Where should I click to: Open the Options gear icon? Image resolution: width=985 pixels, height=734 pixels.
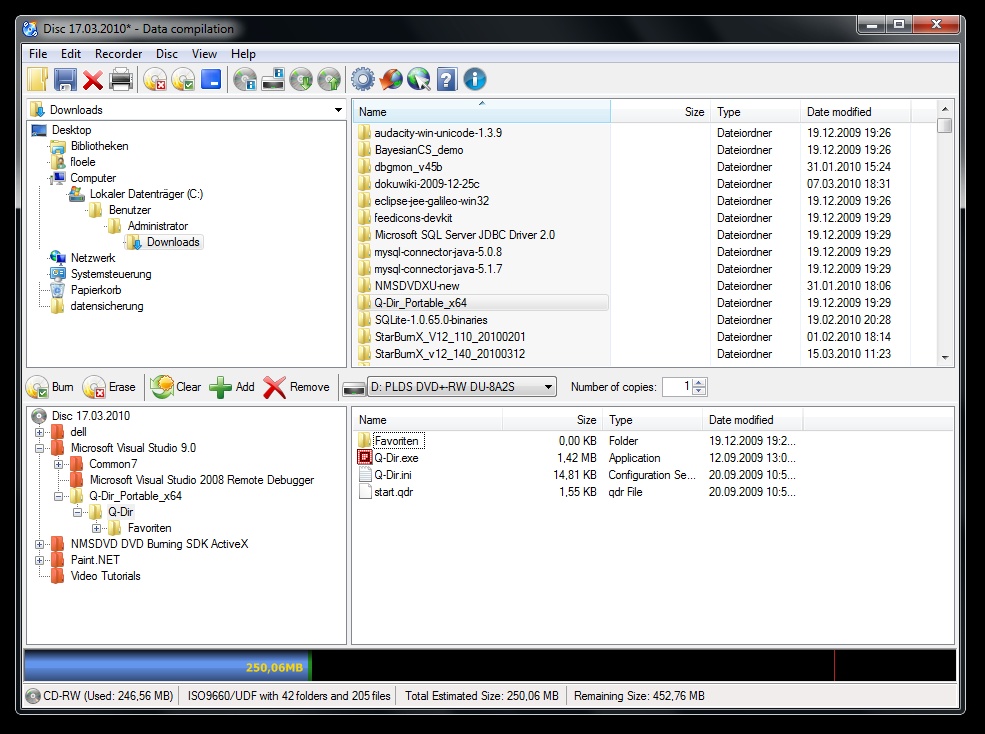point(361,79)
